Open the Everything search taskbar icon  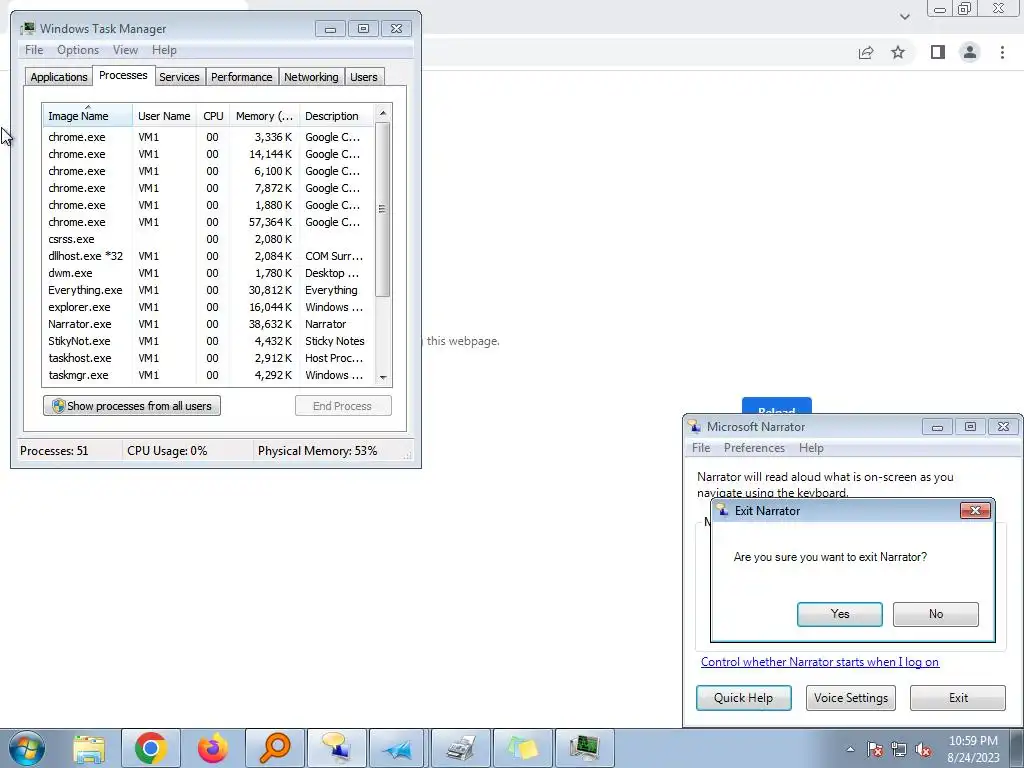275,748
